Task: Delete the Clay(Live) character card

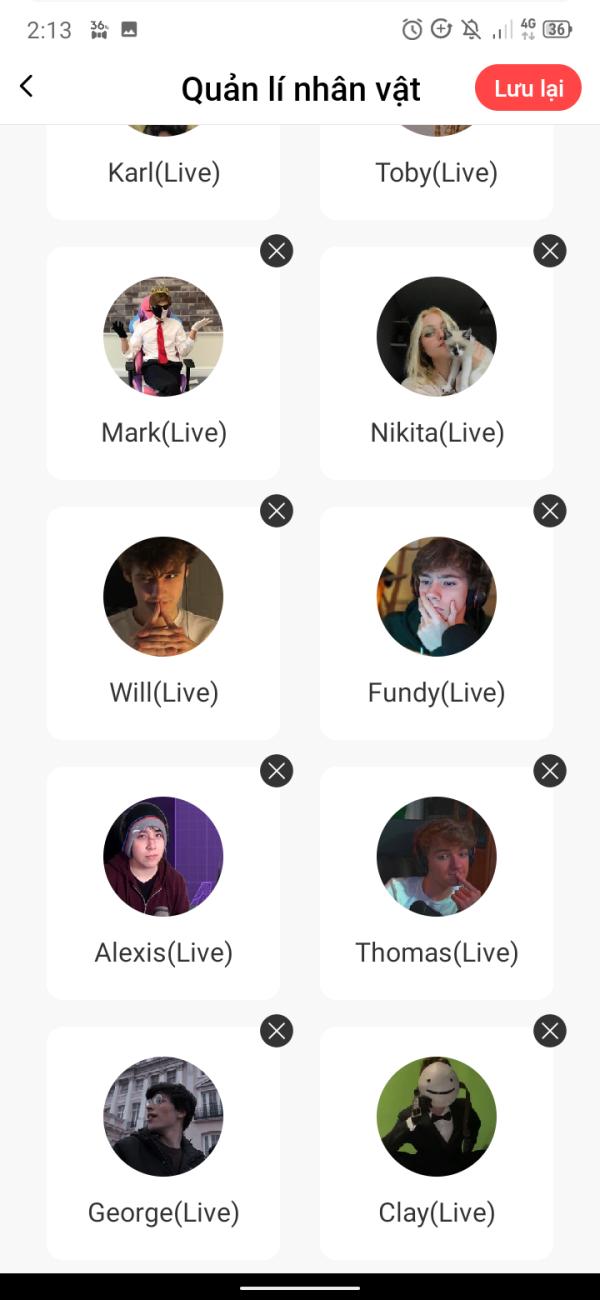Action: [x=550, y=1031]
